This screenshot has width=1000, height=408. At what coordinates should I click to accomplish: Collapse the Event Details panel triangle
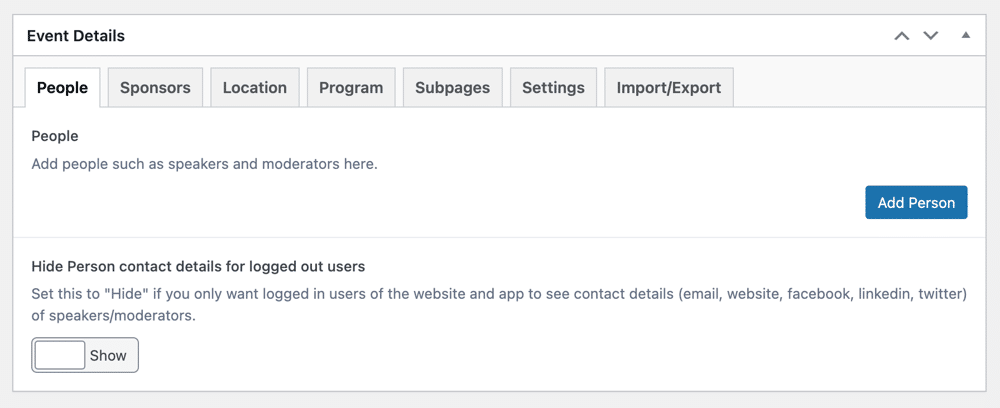(966, 35)
